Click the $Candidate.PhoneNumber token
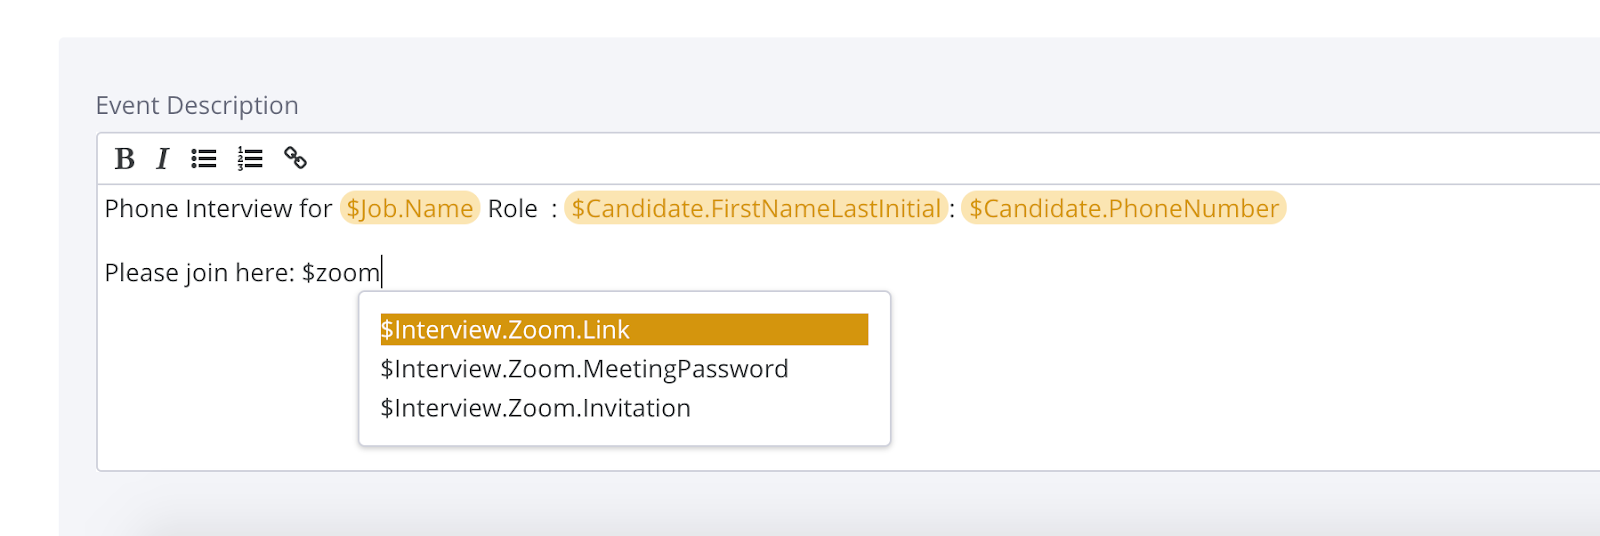This screenshot has height=536, width=1600. pos(1123,208)
